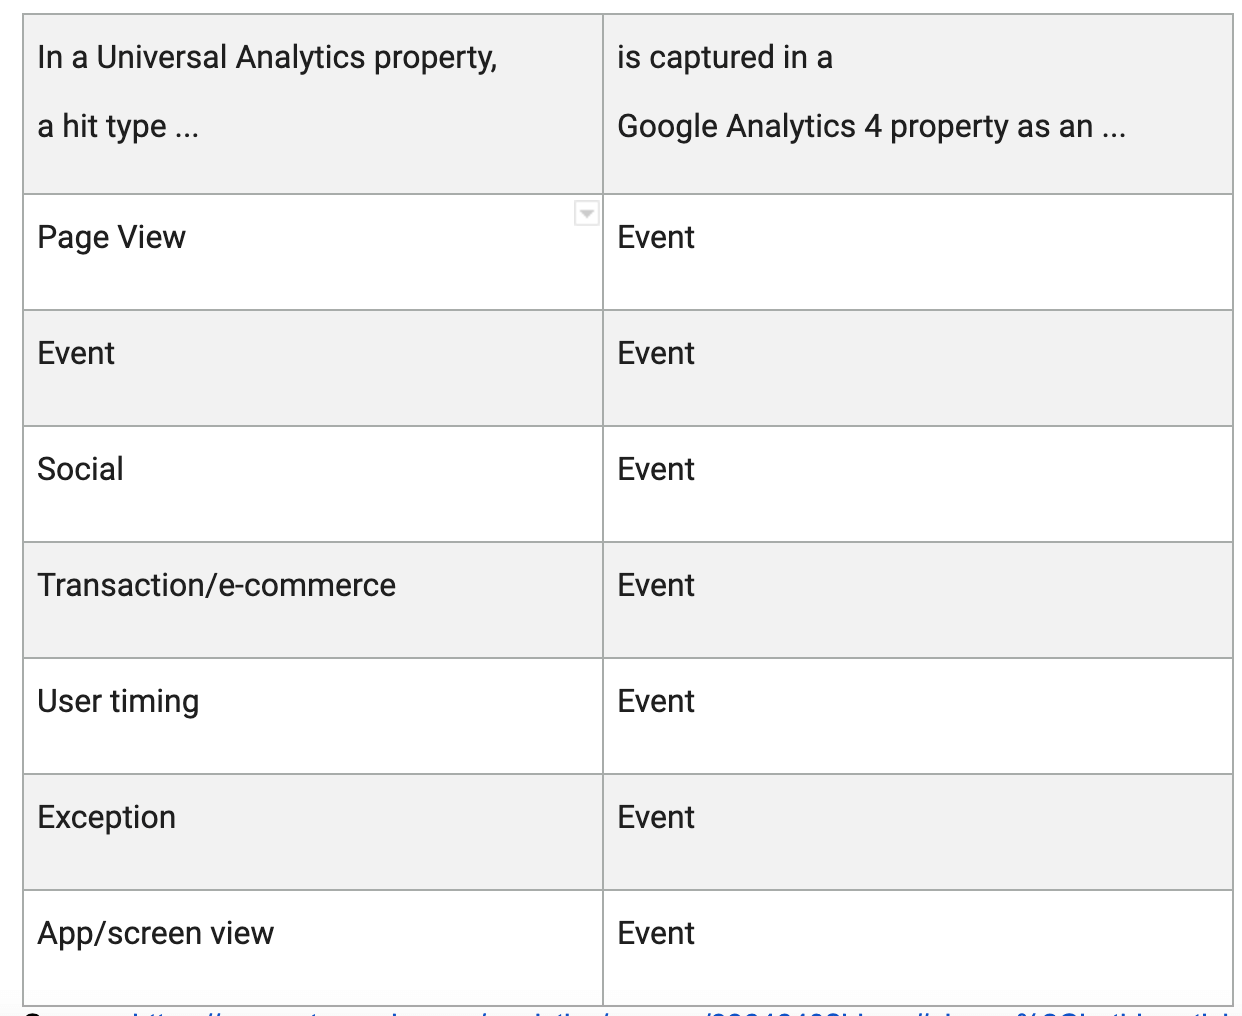This screenshot has width=1242, height=1016.
Task: Click Event value in the Event row
Action: [x=656, y=353]
